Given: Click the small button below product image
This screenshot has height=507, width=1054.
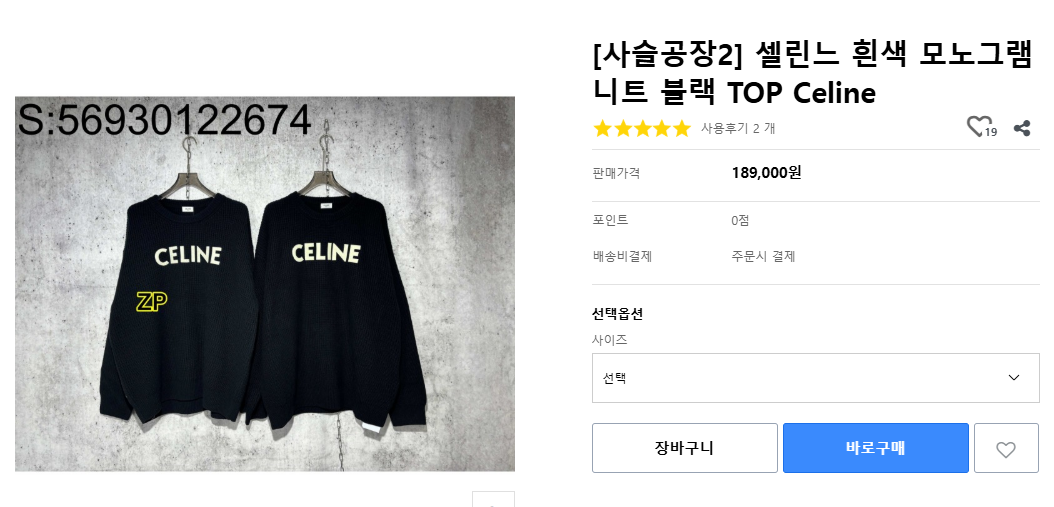Looking at the screenshot, I should [493, 499].
